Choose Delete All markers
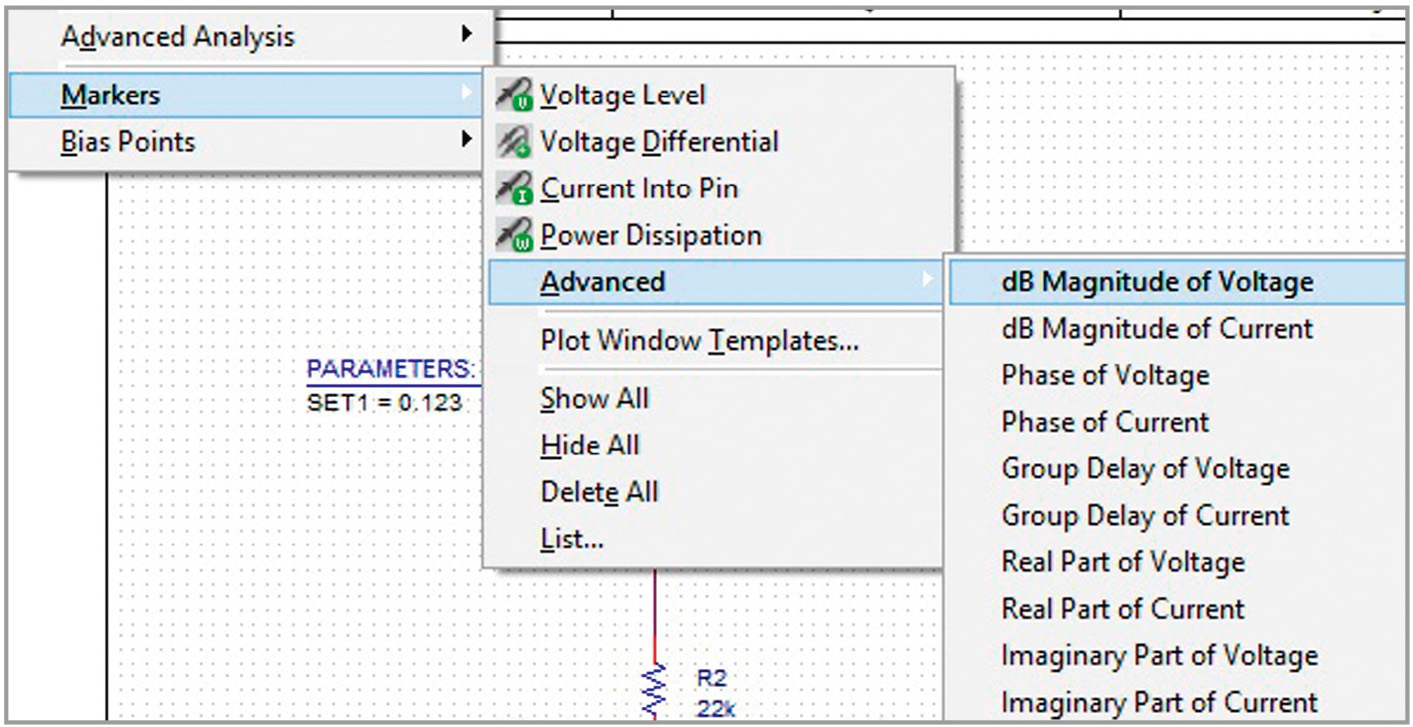Screen dimensions: 1413x727 click(x=599, y=493)
